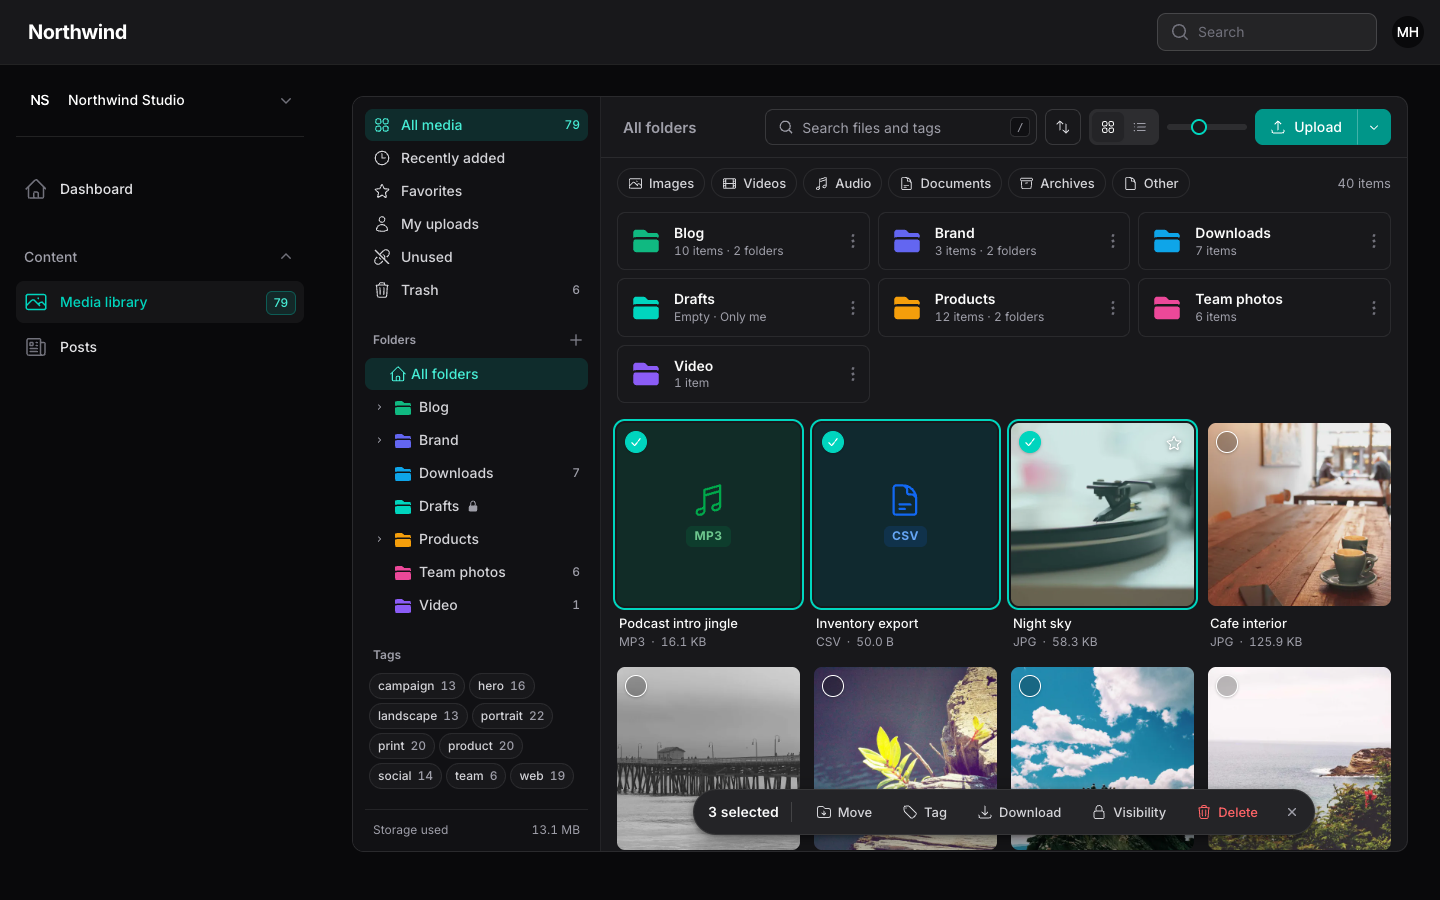This screenshot has width=1440, height=900.
Task: Filter by Images
Action: coord(661,183)
